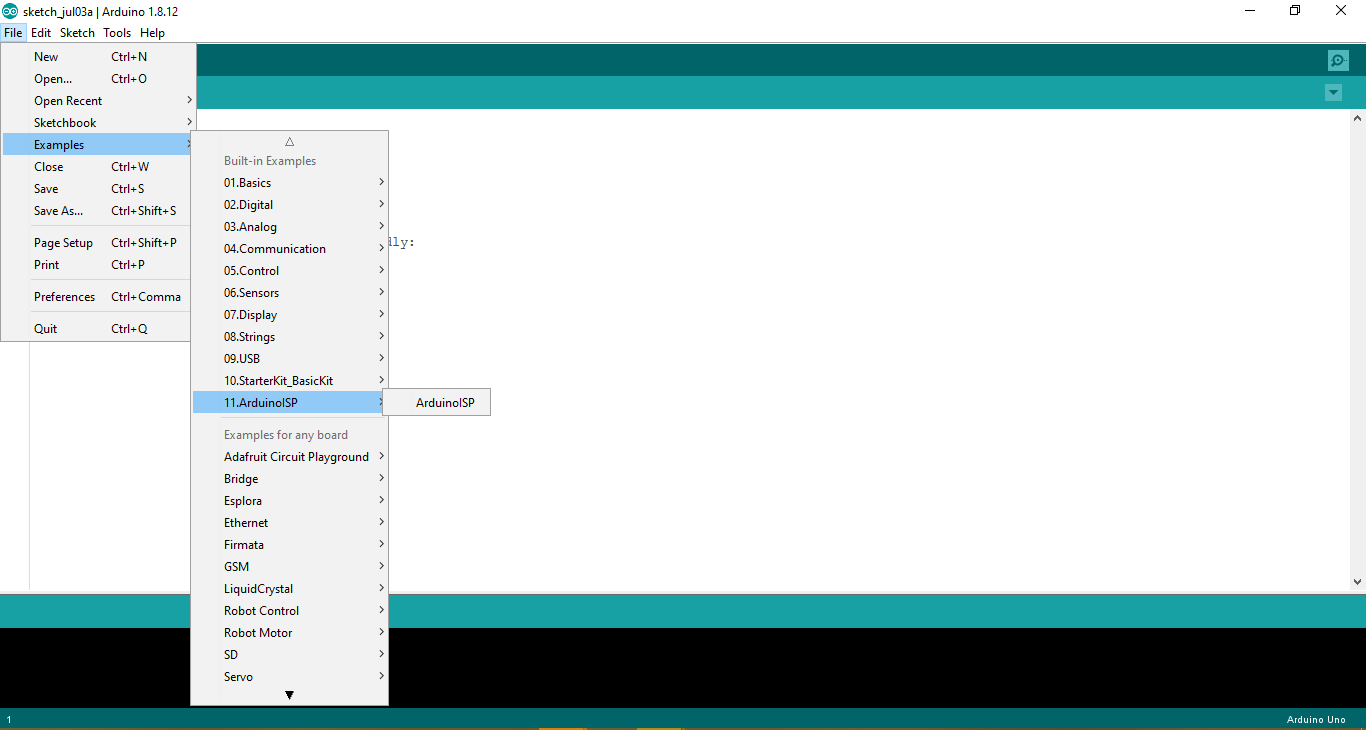This screenshot has height=730, width=1366.
Task: Expand Robot Motor library examples
Action: pos(290,633)
